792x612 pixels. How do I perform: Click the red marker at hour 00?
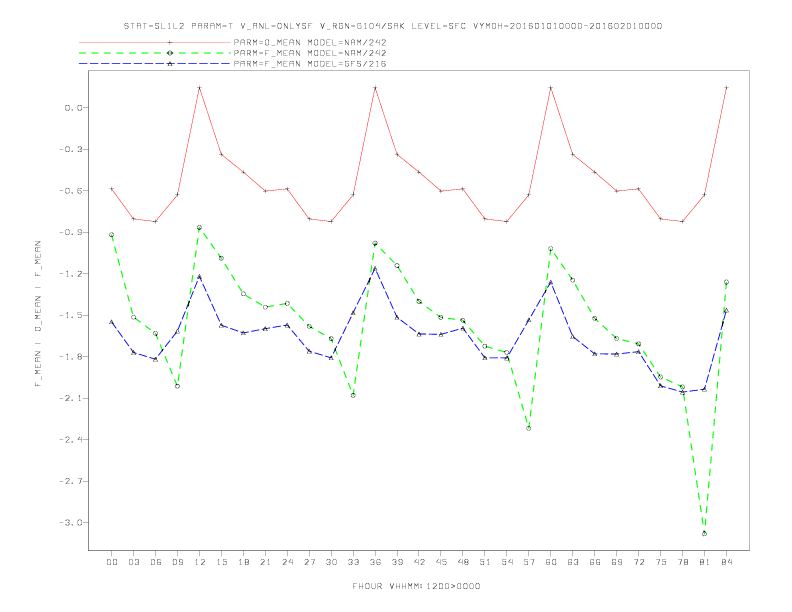(x=112, y=189)
